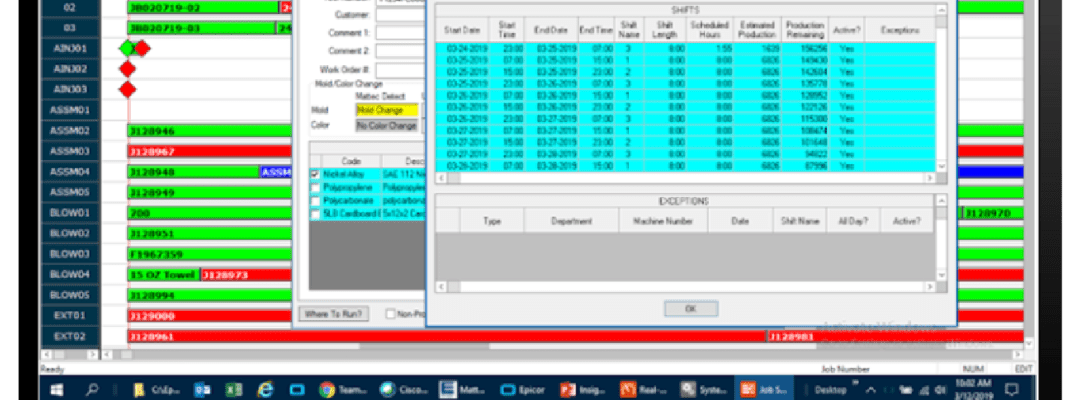Launch Internet Explorer from taskbar
1080x400 pixels.
(265, 390)
